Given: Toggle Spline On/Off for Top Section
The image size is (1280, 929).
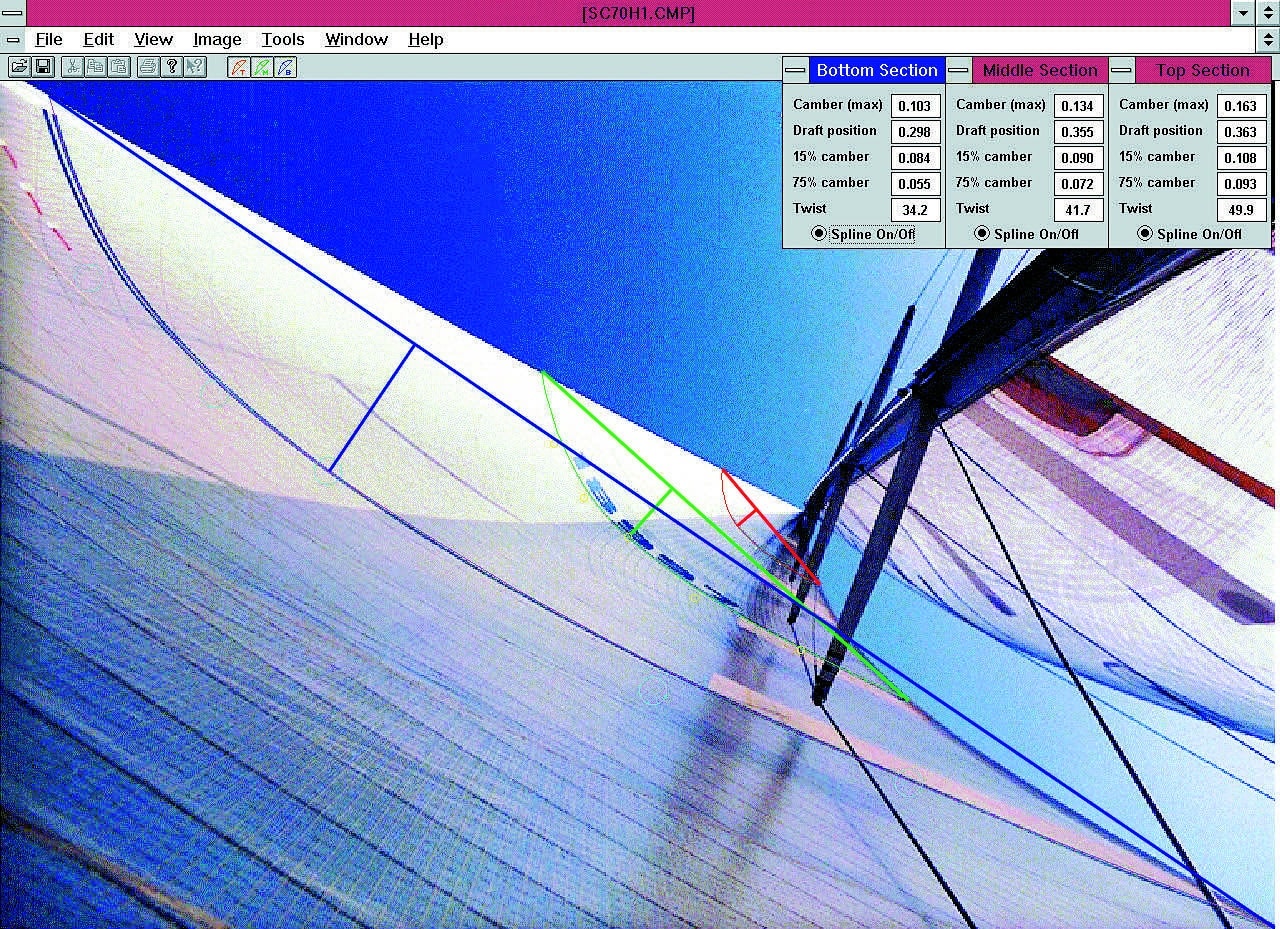Looking at the screenshot, I should tap(1144, 234).
